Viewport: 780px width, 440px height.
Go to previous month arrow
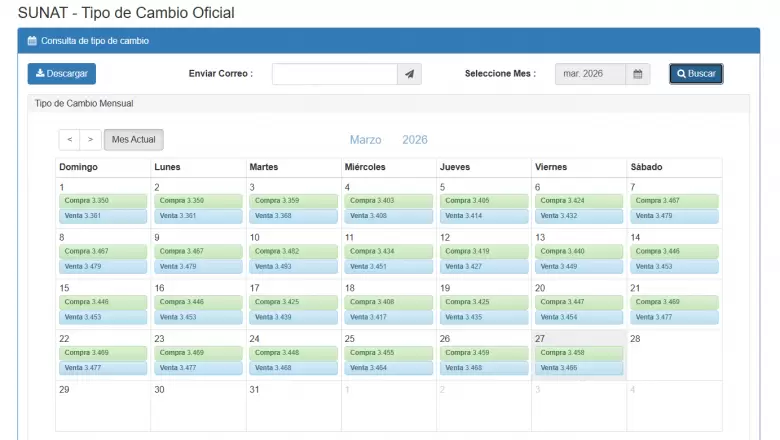(x=69, y=140)
